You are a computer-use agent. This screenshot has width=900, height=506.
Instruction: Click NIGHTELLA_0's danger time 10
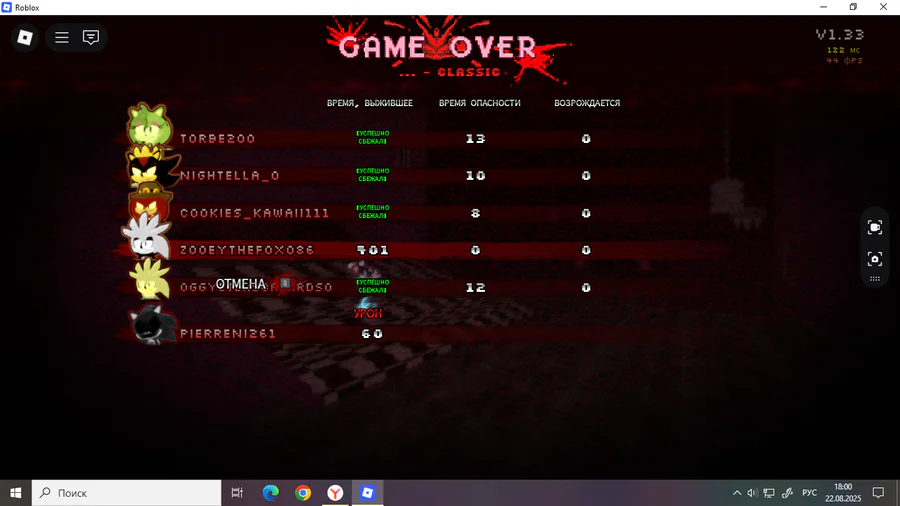pos(475,176)
